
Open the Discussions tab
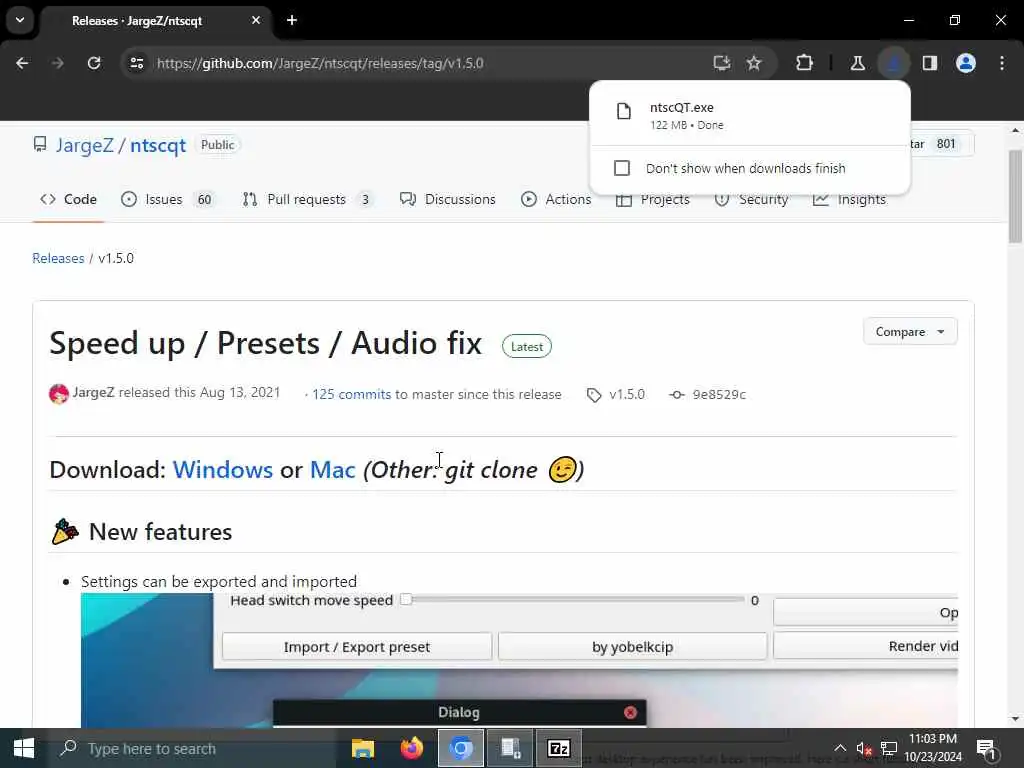point(448,199)
